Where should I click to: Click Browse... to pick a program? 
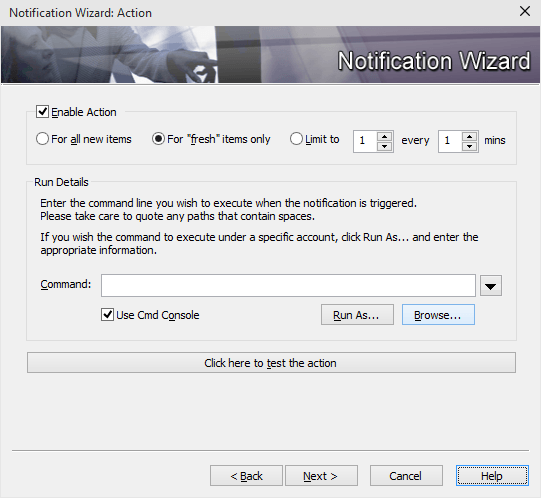(x=438, y=315)
